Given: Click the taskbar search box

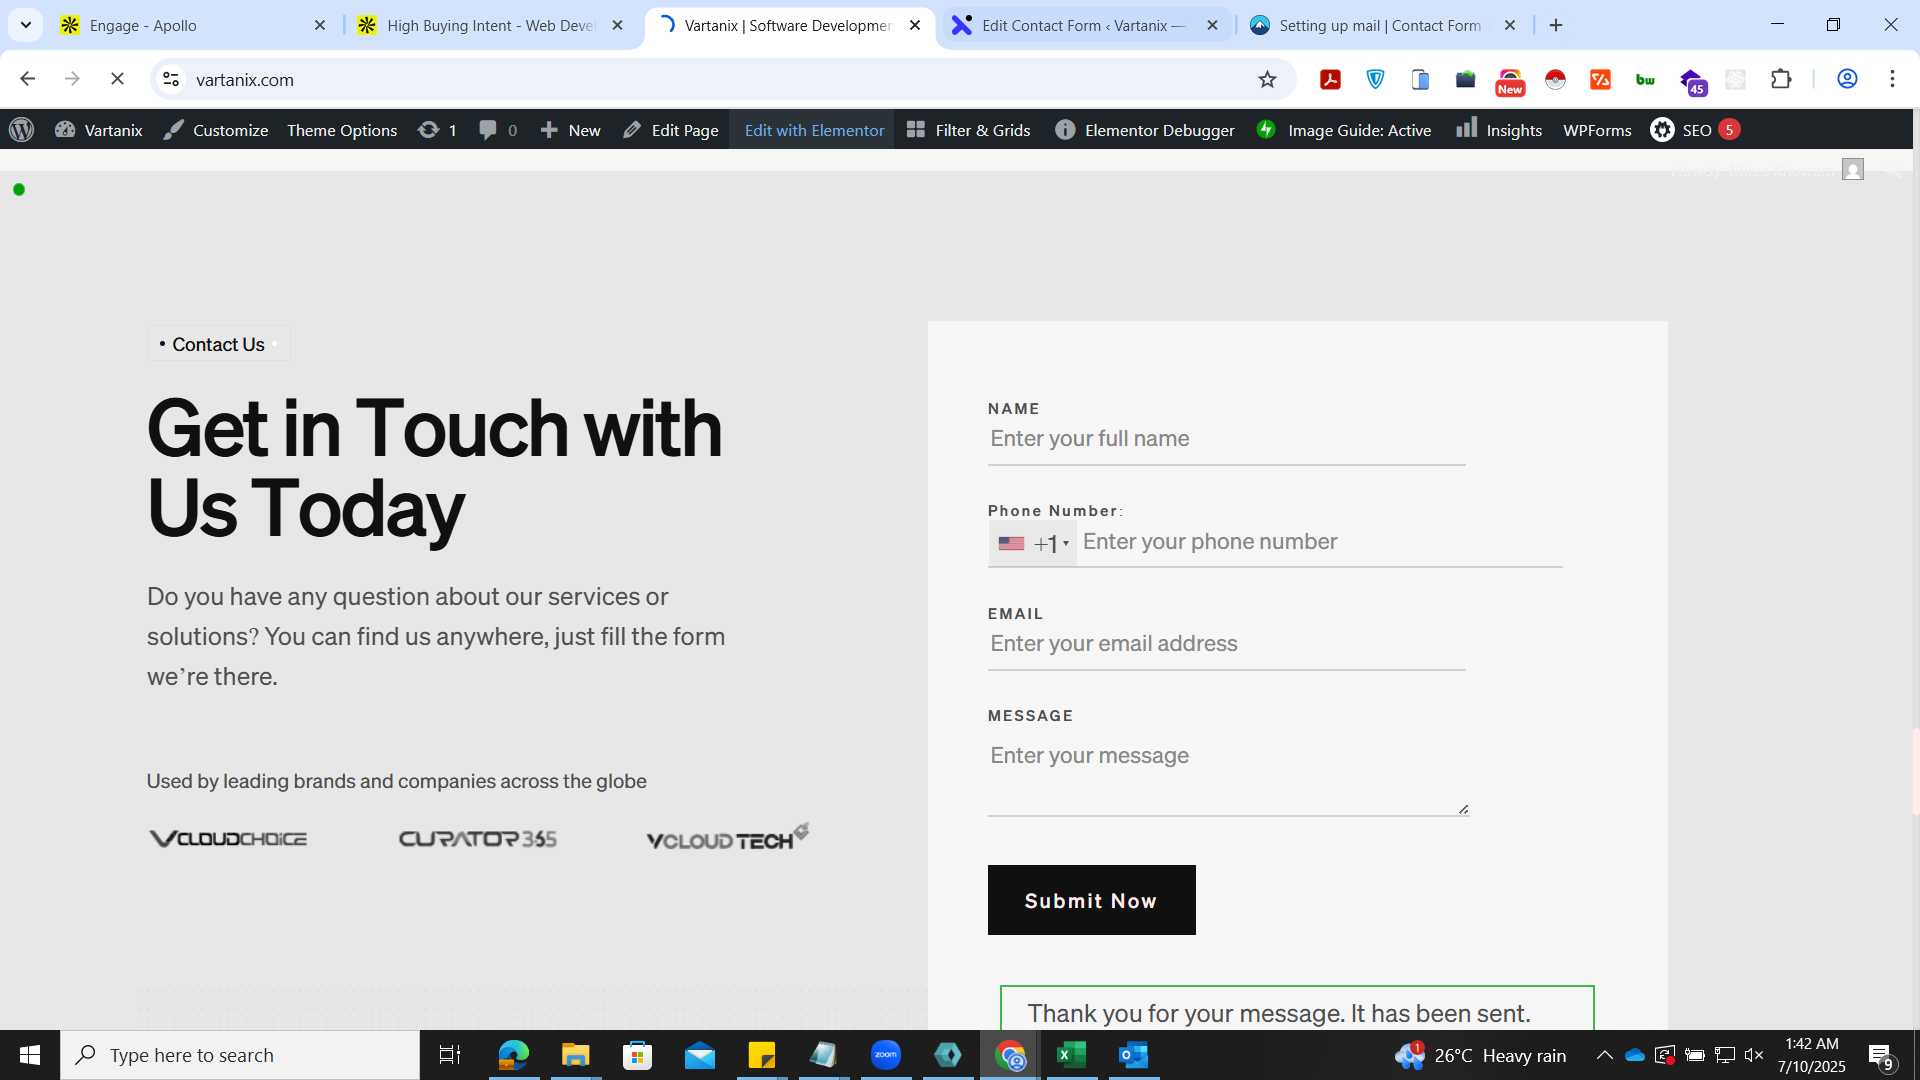Looking at the screenshot, I should tap(240, 1055).
